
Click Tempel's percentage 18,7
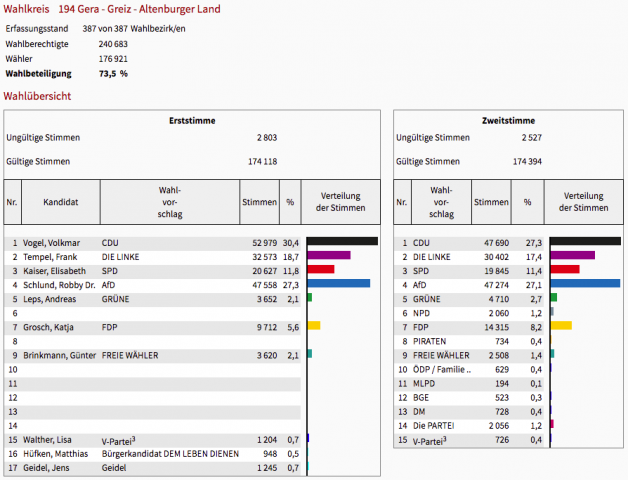click(291, 257)
